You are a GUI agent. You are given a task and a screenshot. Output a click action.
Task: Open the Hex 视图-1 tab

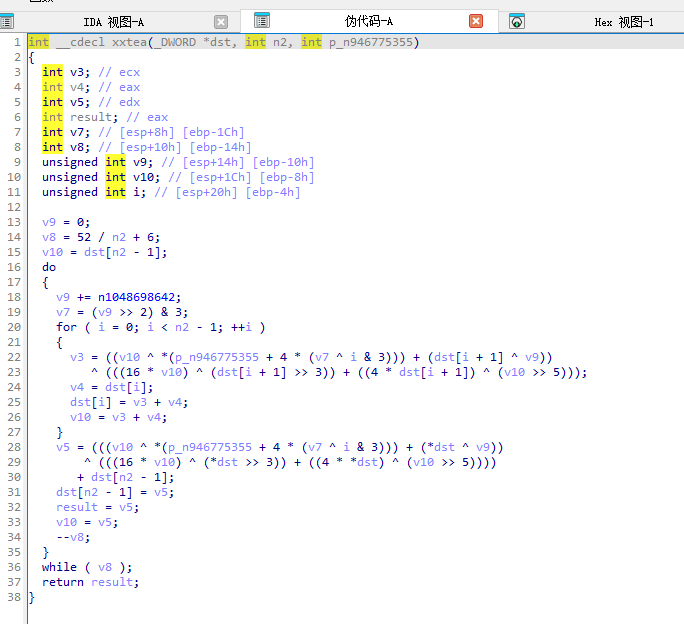(x=623, y=21)
